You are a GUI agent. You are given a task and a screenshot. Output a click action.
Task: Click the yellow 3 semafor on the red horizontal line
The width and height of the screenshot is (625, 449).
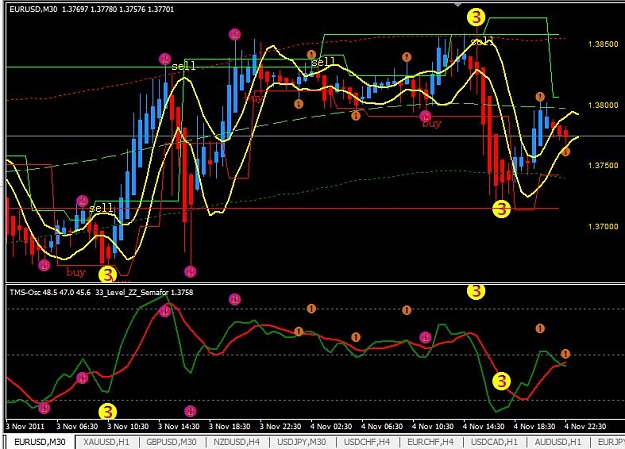[501, 209]
